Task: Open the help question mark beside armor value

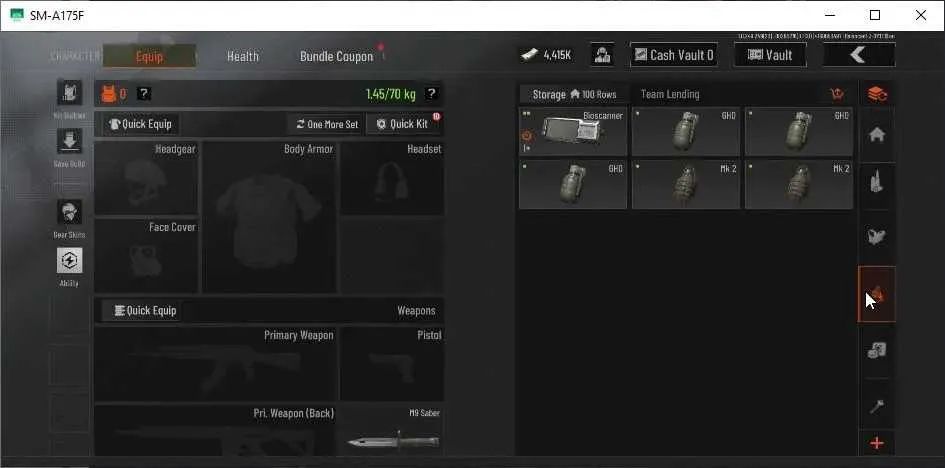Action: pos(144,94)
